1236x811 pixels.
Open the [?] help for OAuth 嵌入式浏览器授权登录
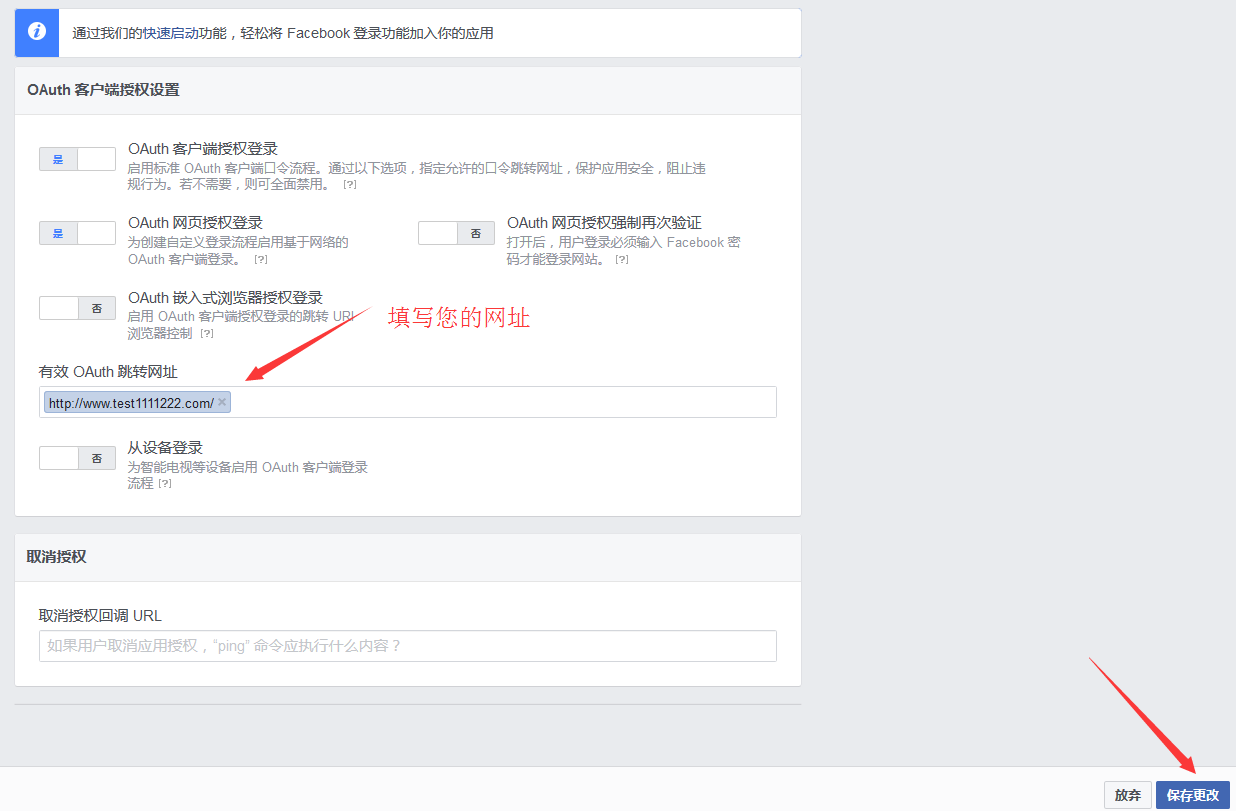click(207, 334)
